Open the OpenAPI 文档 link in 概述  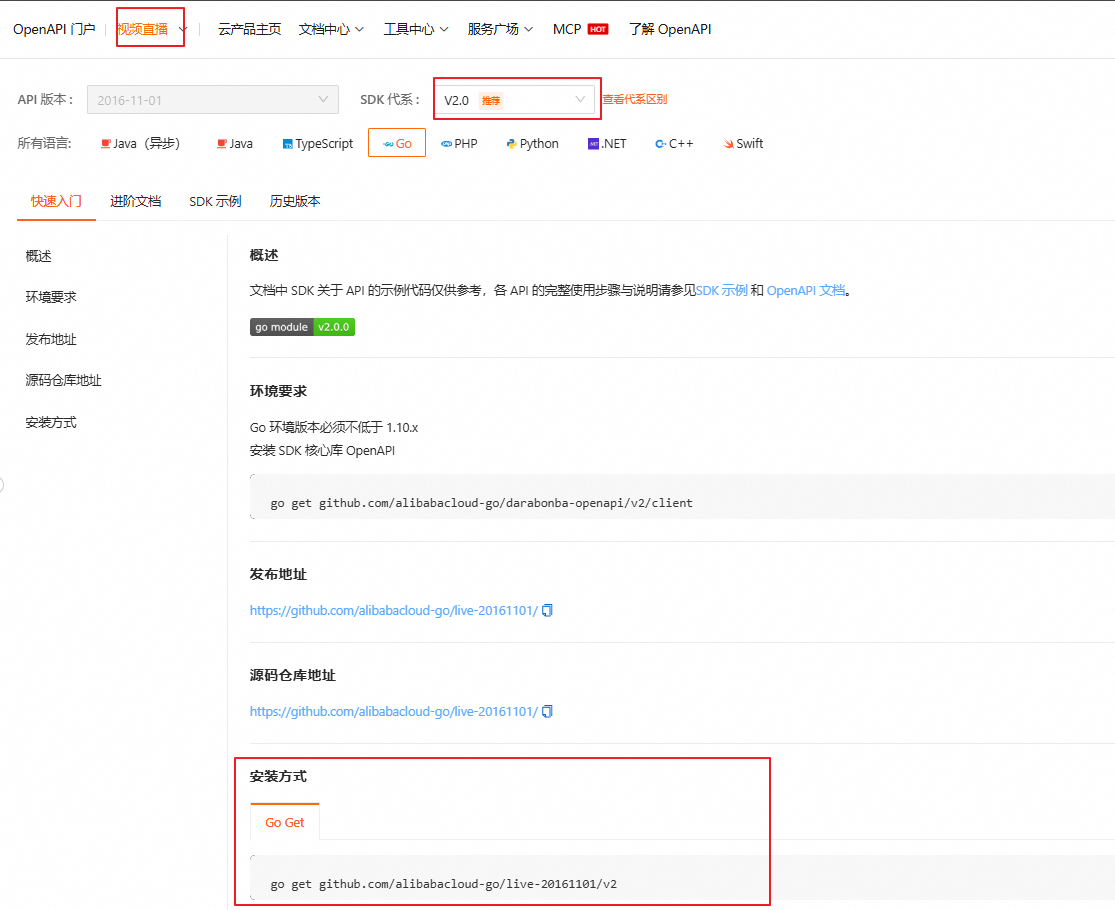pos(806,290)
